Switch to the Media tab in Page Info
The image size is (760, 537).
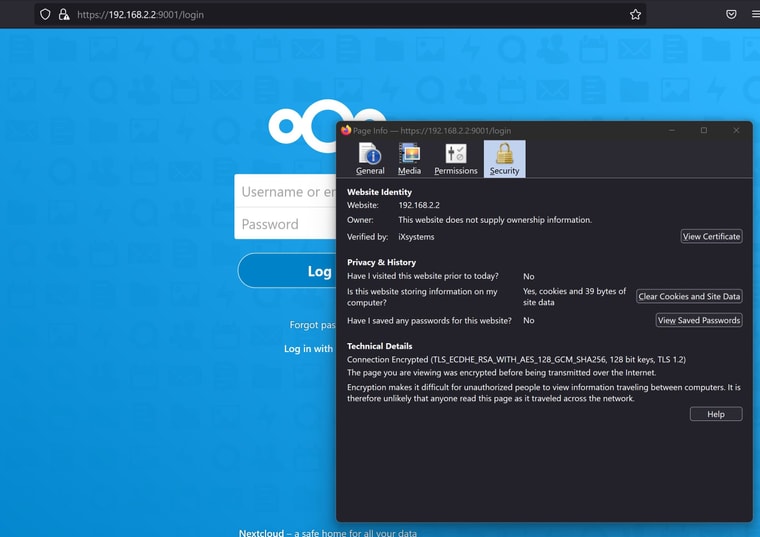point(410,159)
